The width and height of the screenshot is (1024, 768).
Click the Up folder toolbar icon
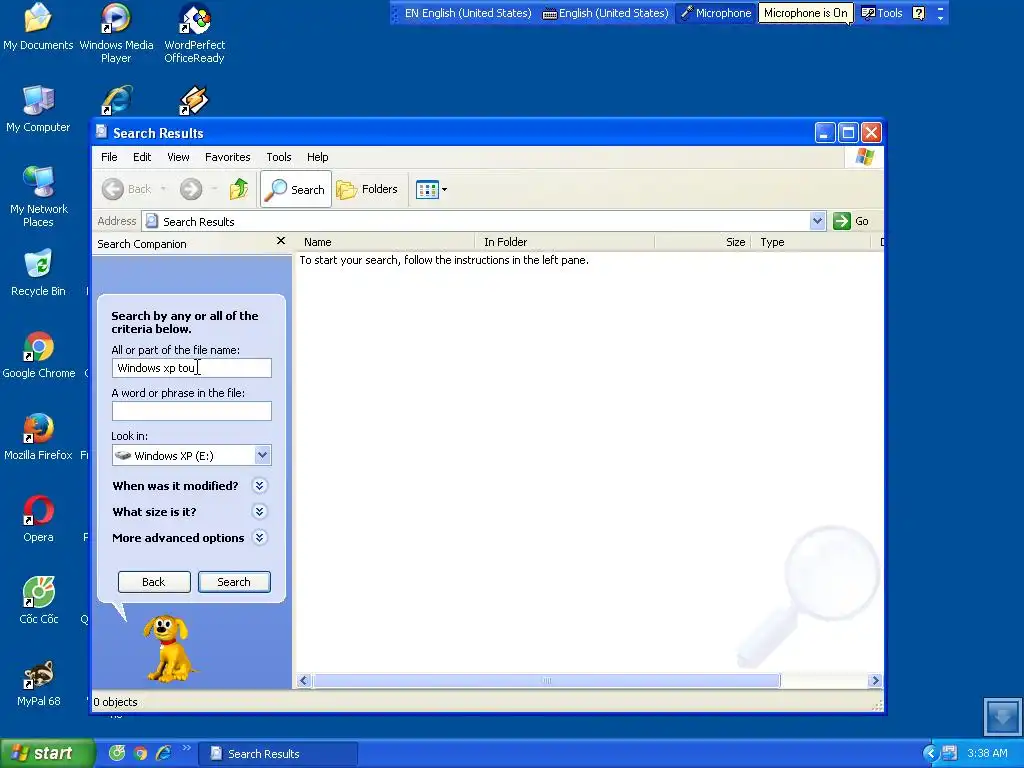coord(239,189)
